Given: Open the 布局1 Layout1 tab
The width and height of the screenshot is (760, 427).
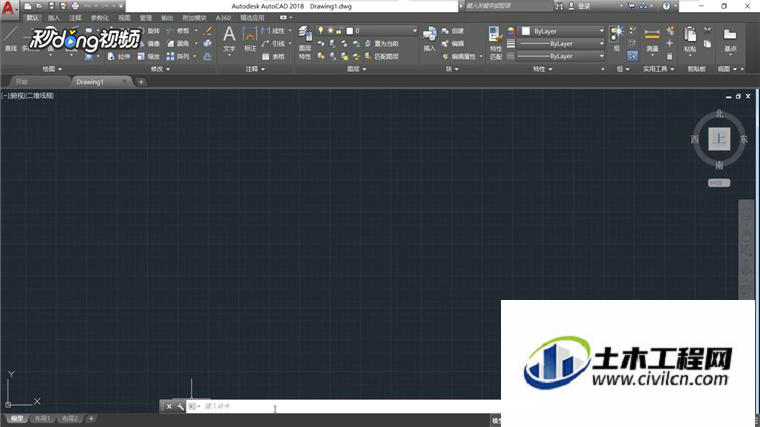Looking at the screenshot, I should (42, 418).
